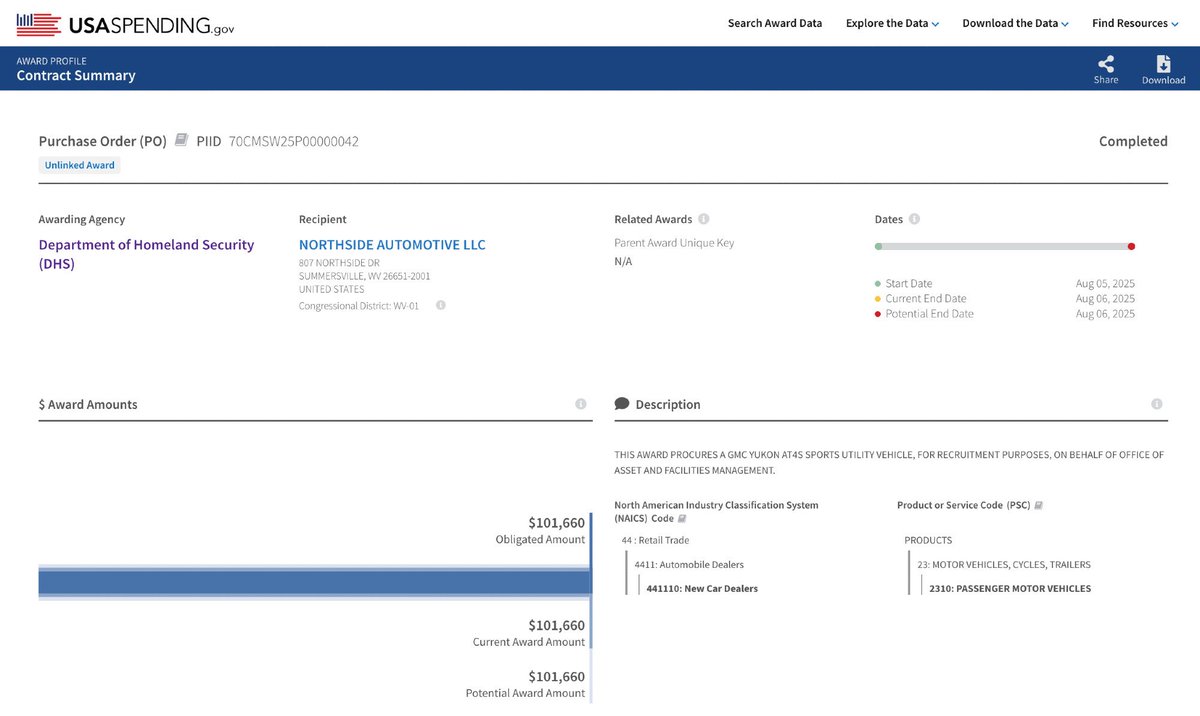Open glossary icon next to Purchase Order (PO)

pos(181,140)
